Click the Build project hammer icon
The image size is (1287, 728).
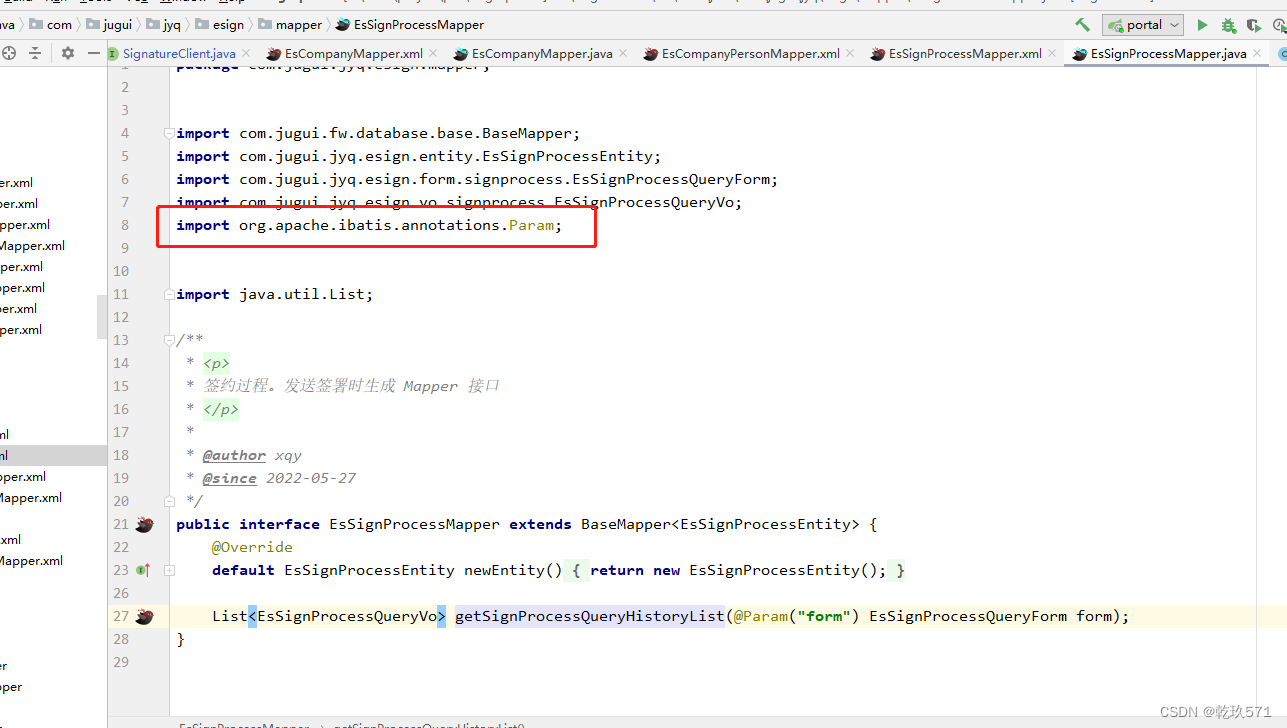pyautogui.click(x=1081, y=24)
